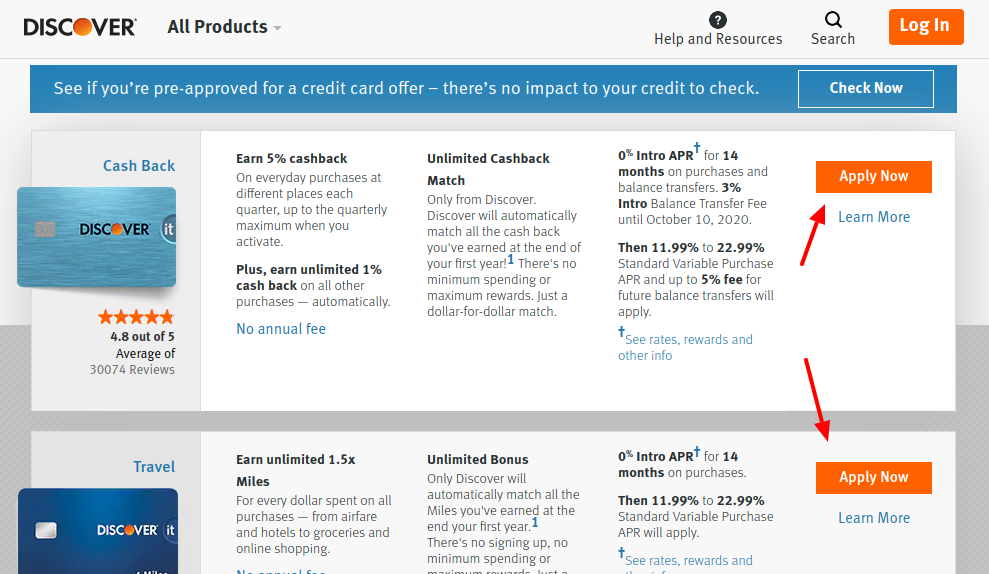Click the Cash Back card title link
989x574 pixels.
coord(139,166)
